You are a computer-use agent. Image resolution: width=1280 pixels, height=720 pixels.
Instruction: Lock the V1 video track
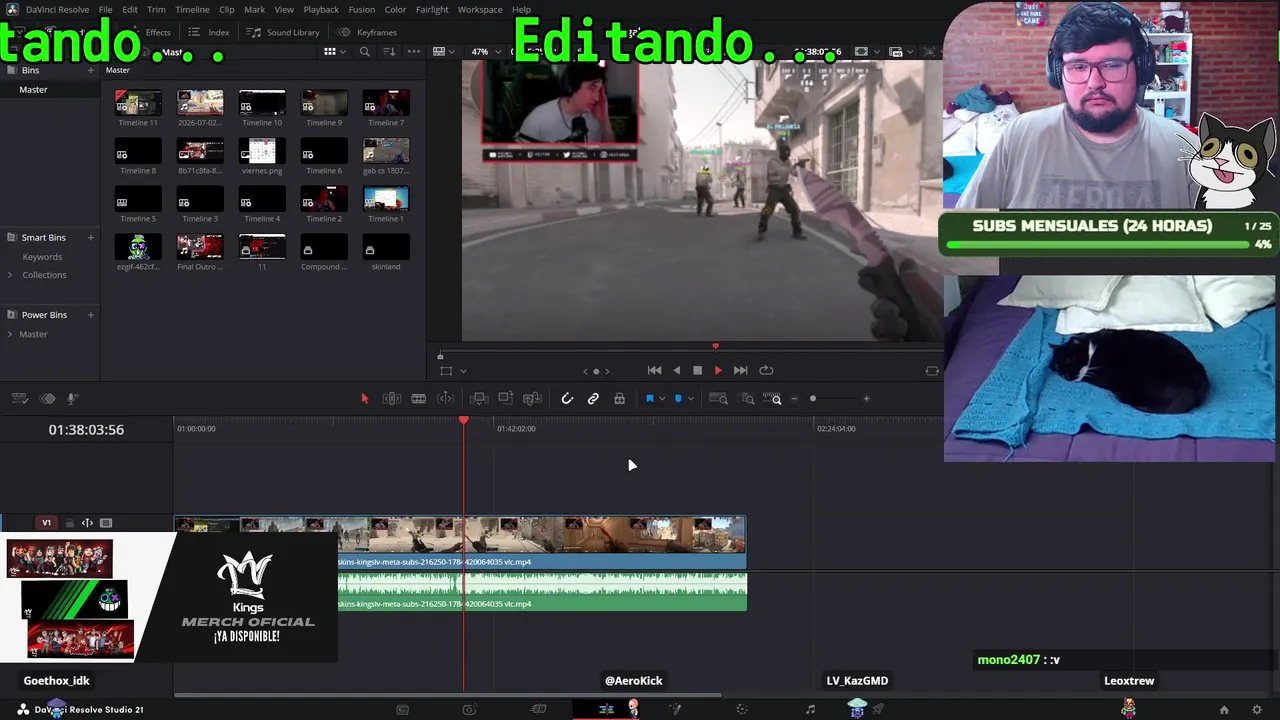point(69,523)
